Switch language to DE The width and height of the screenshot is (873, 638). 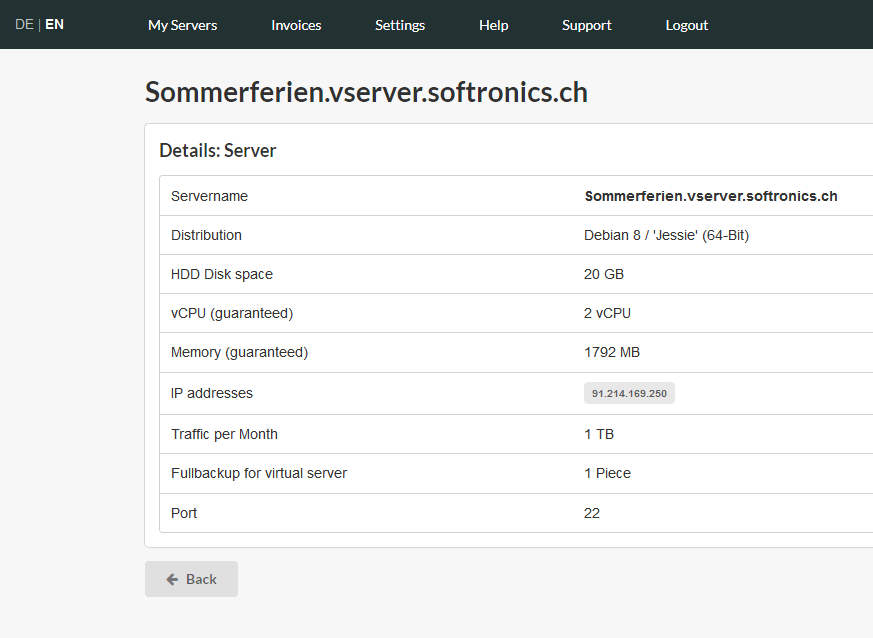click(24, 24)
